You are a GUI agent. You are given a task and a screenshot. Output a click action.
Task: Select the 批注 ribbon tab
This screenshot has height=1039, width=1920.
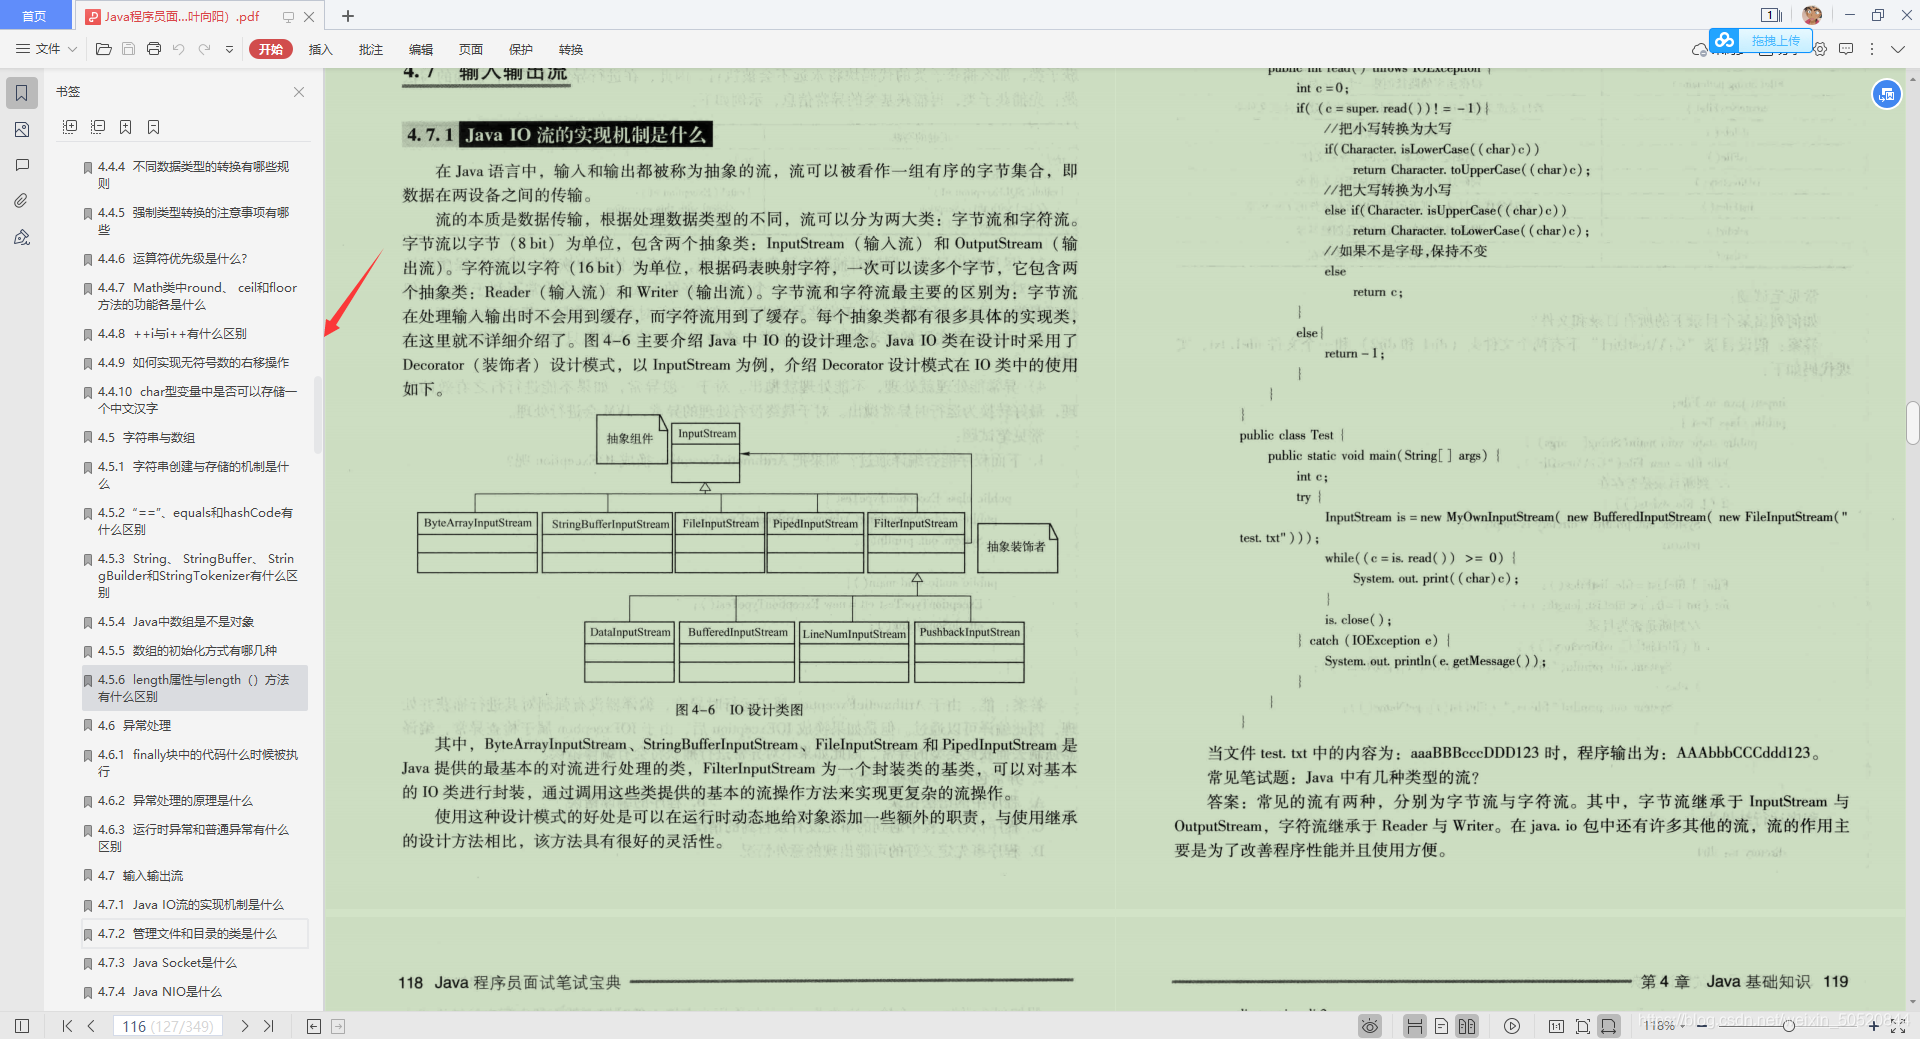point(371,49)
